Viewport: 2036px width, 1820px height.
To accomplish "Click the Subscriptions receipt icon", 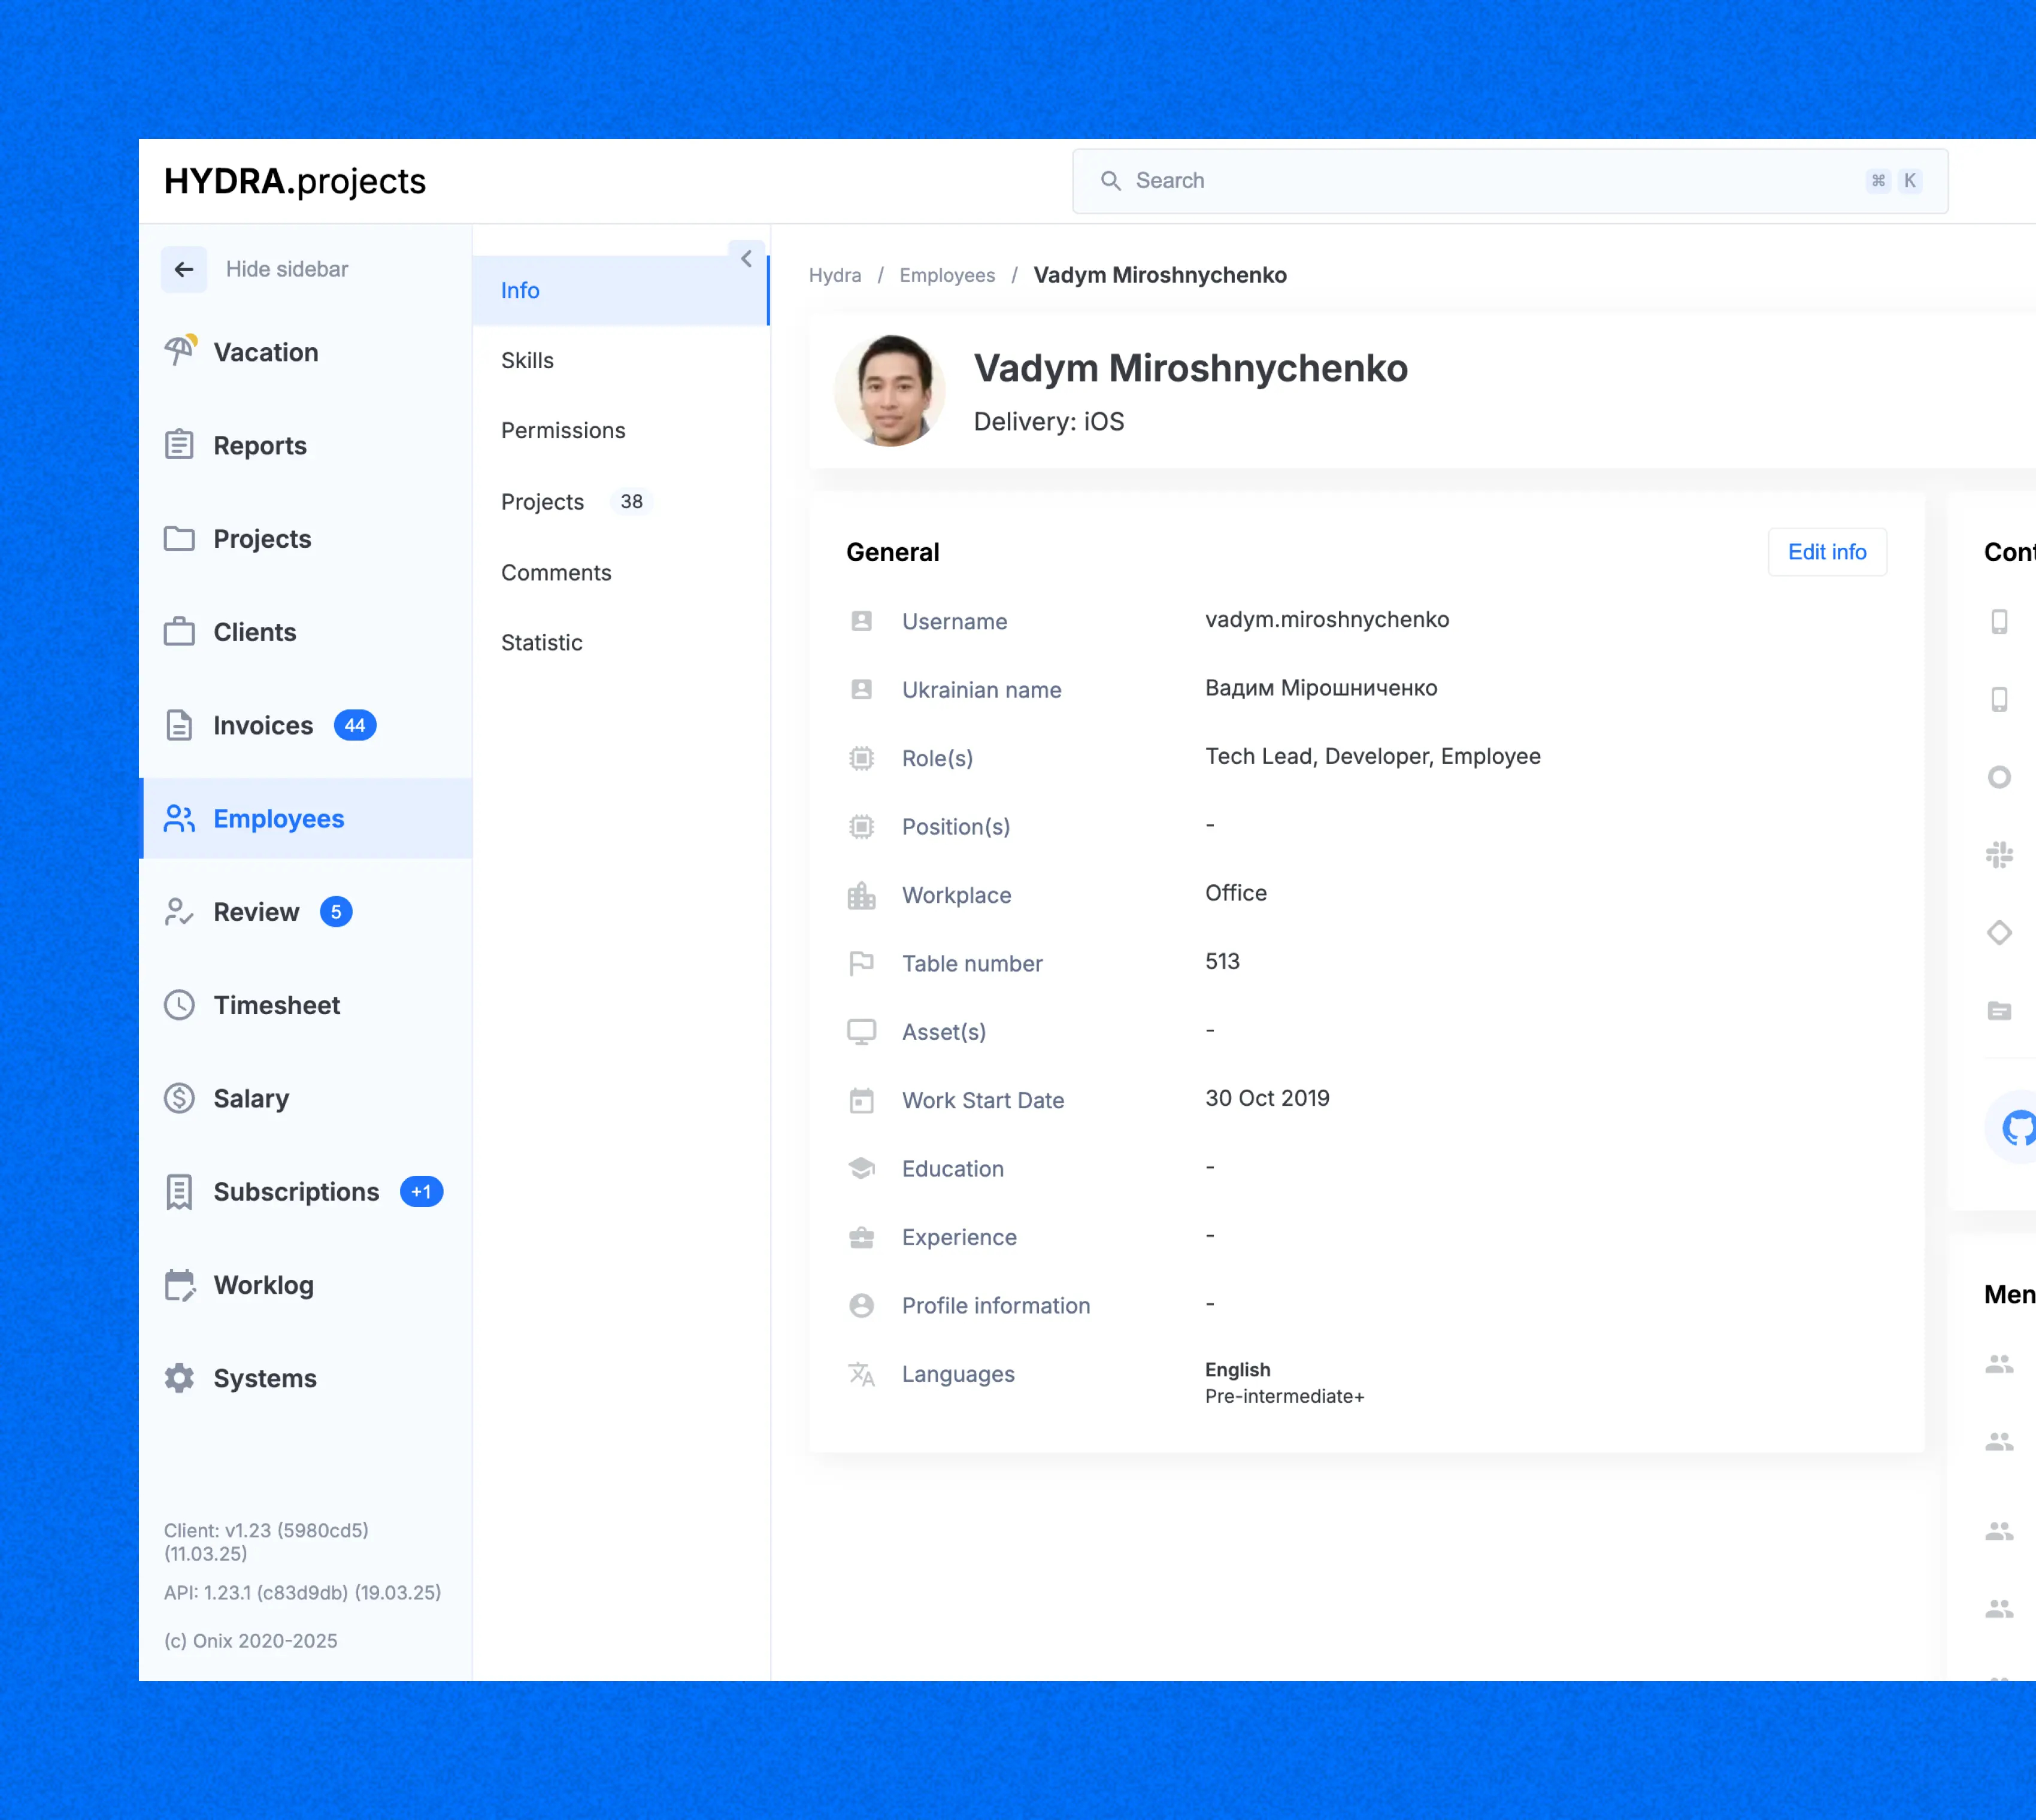I will 179,1191.
